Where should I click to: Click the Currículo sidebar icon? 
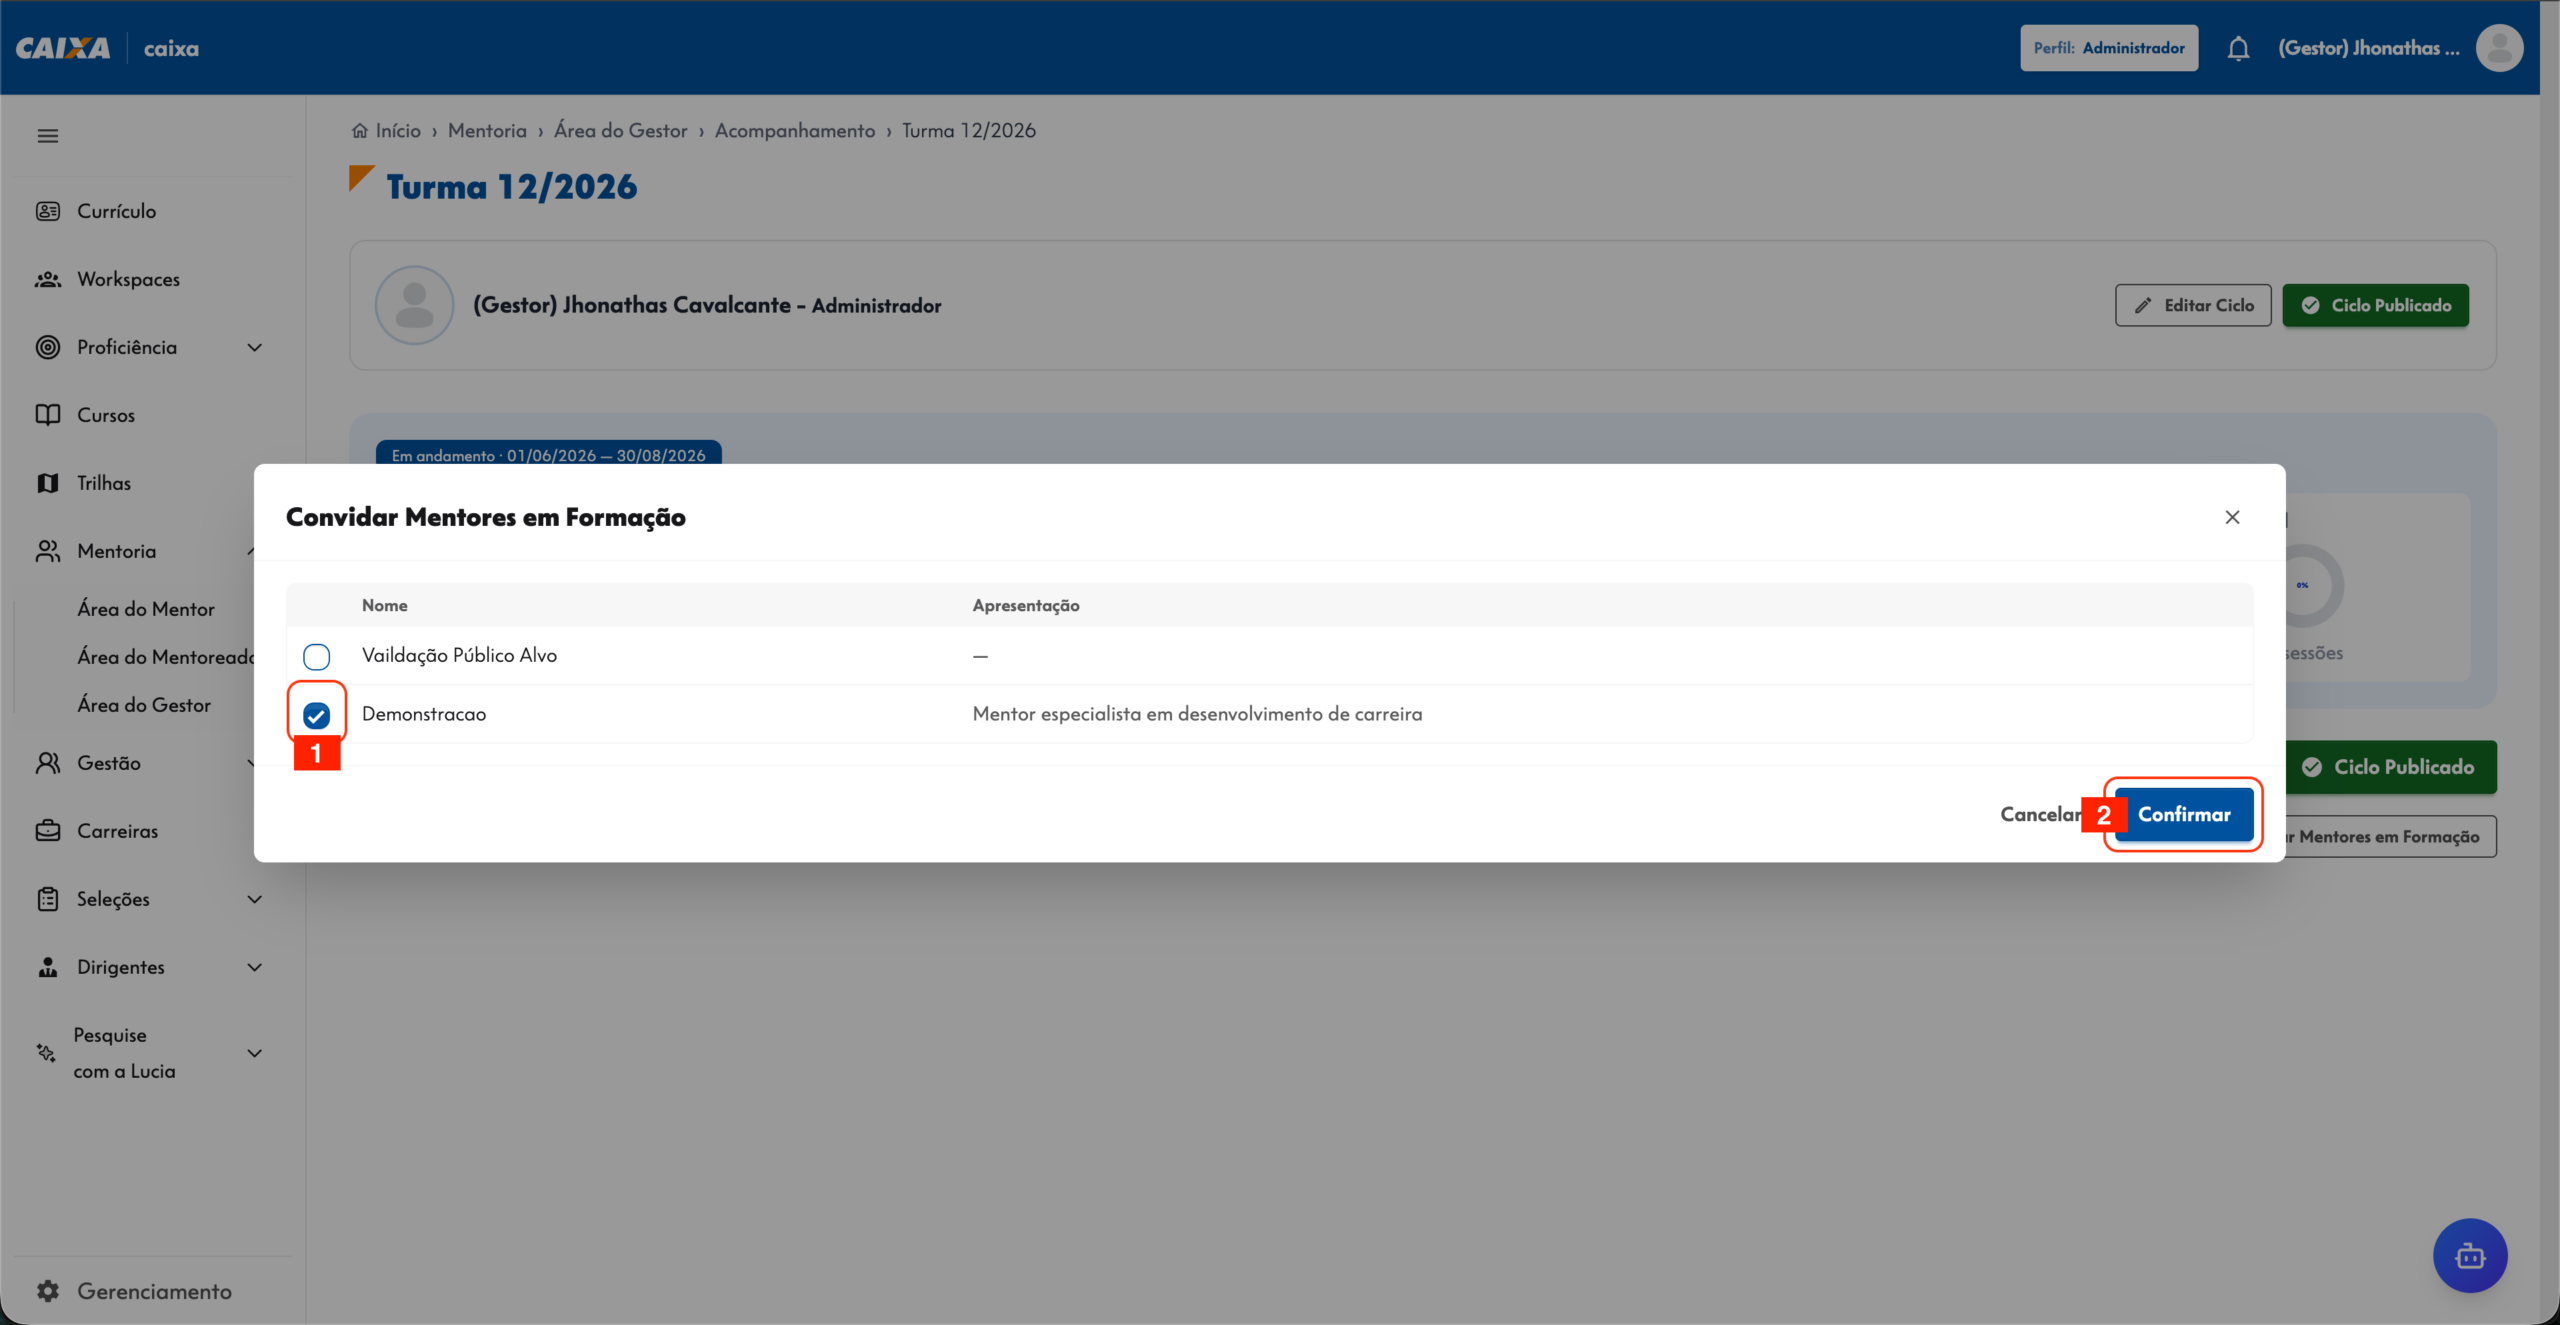tap(48, 211)
